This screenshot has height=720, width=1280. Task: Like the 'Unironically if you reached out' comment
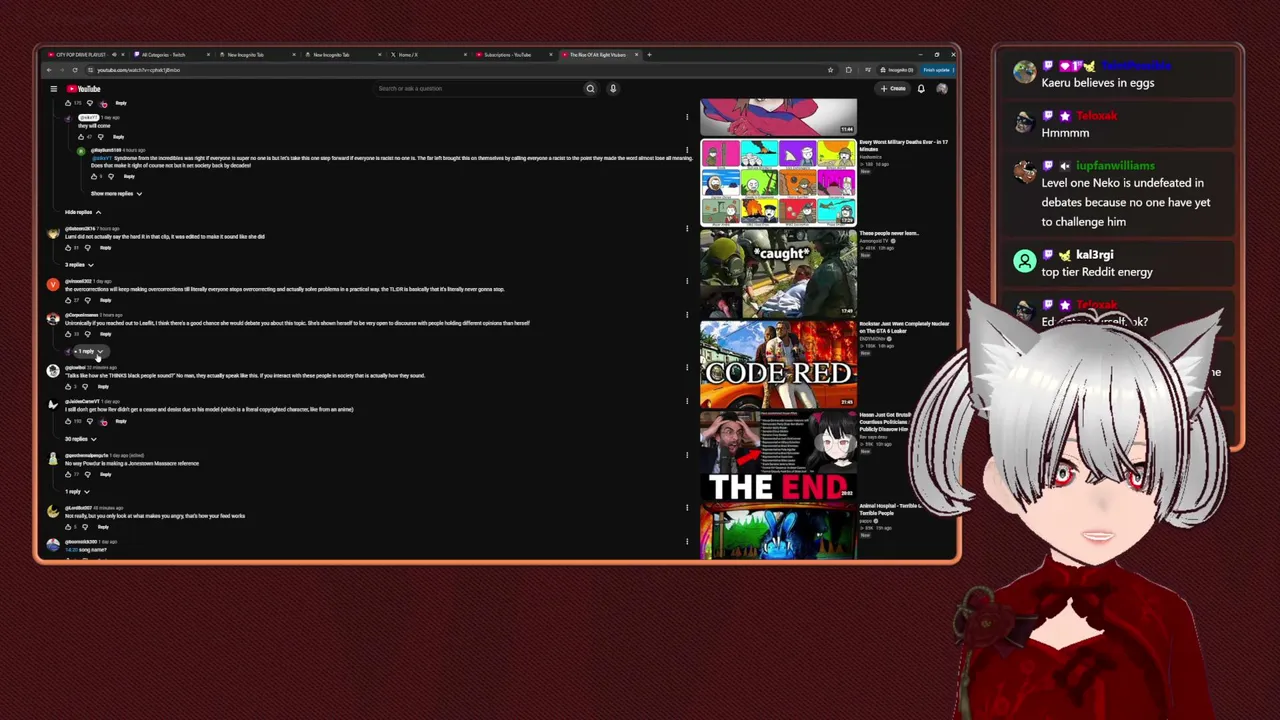68,334
